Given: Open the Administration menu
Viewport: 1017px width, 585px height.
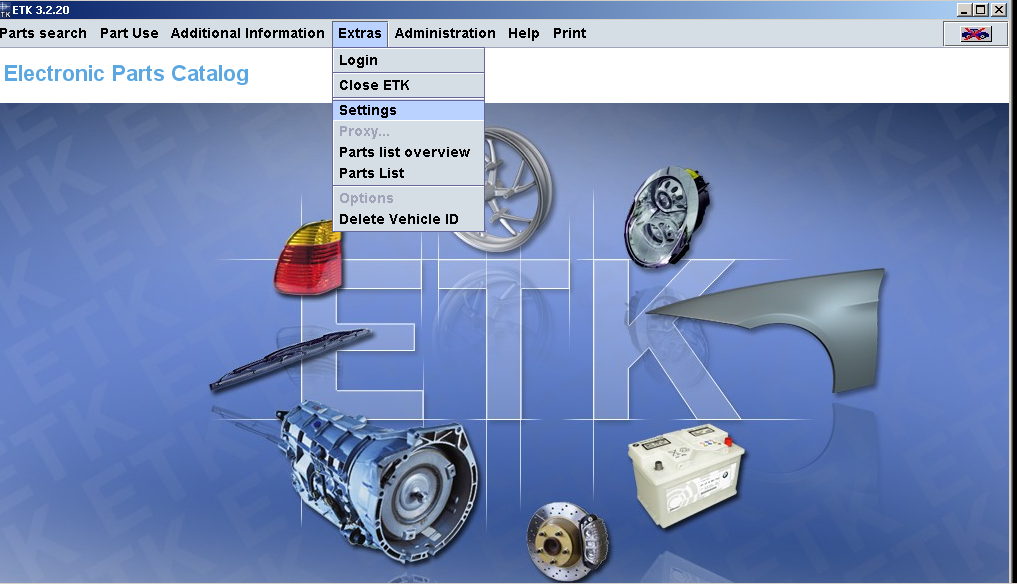Looking at the screenshot, I should [445, 33].
